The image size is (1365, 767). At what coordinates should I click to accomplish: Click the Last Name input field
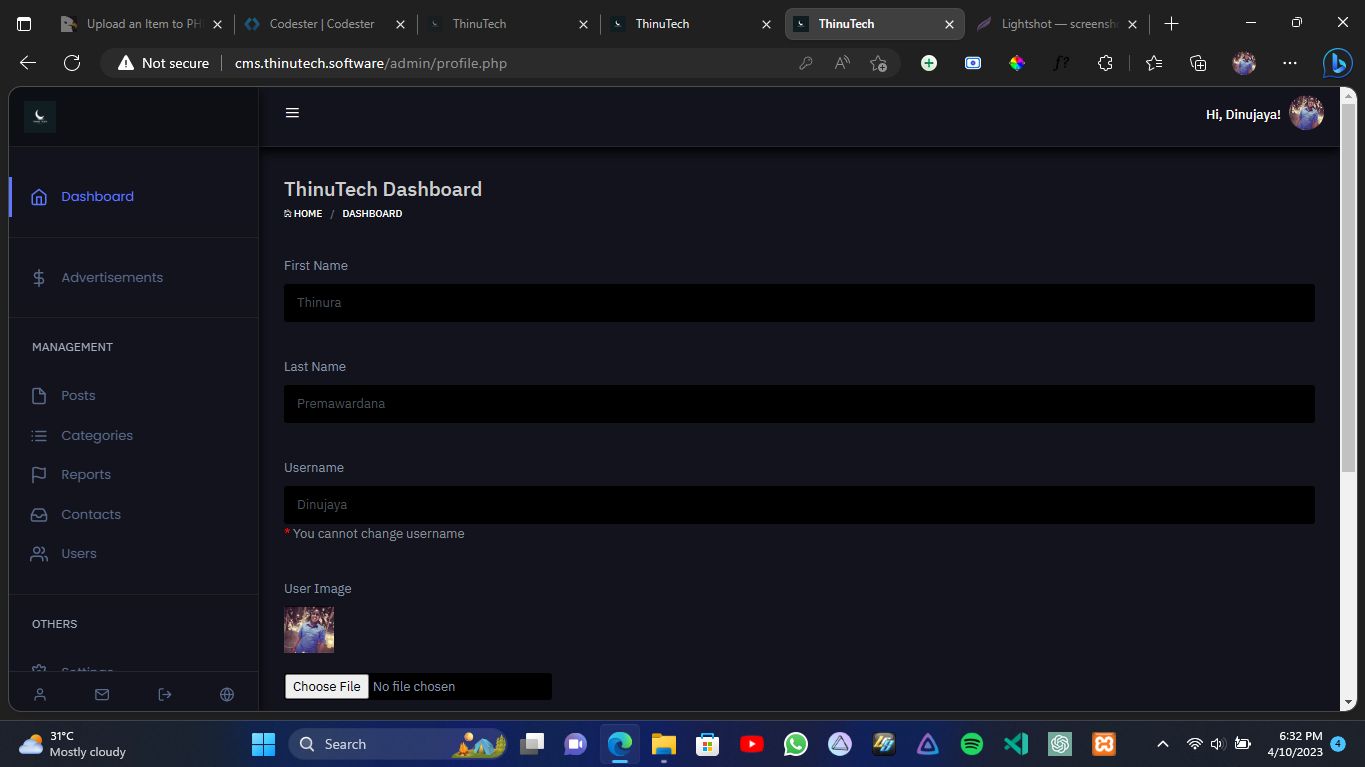coord(799,404)
